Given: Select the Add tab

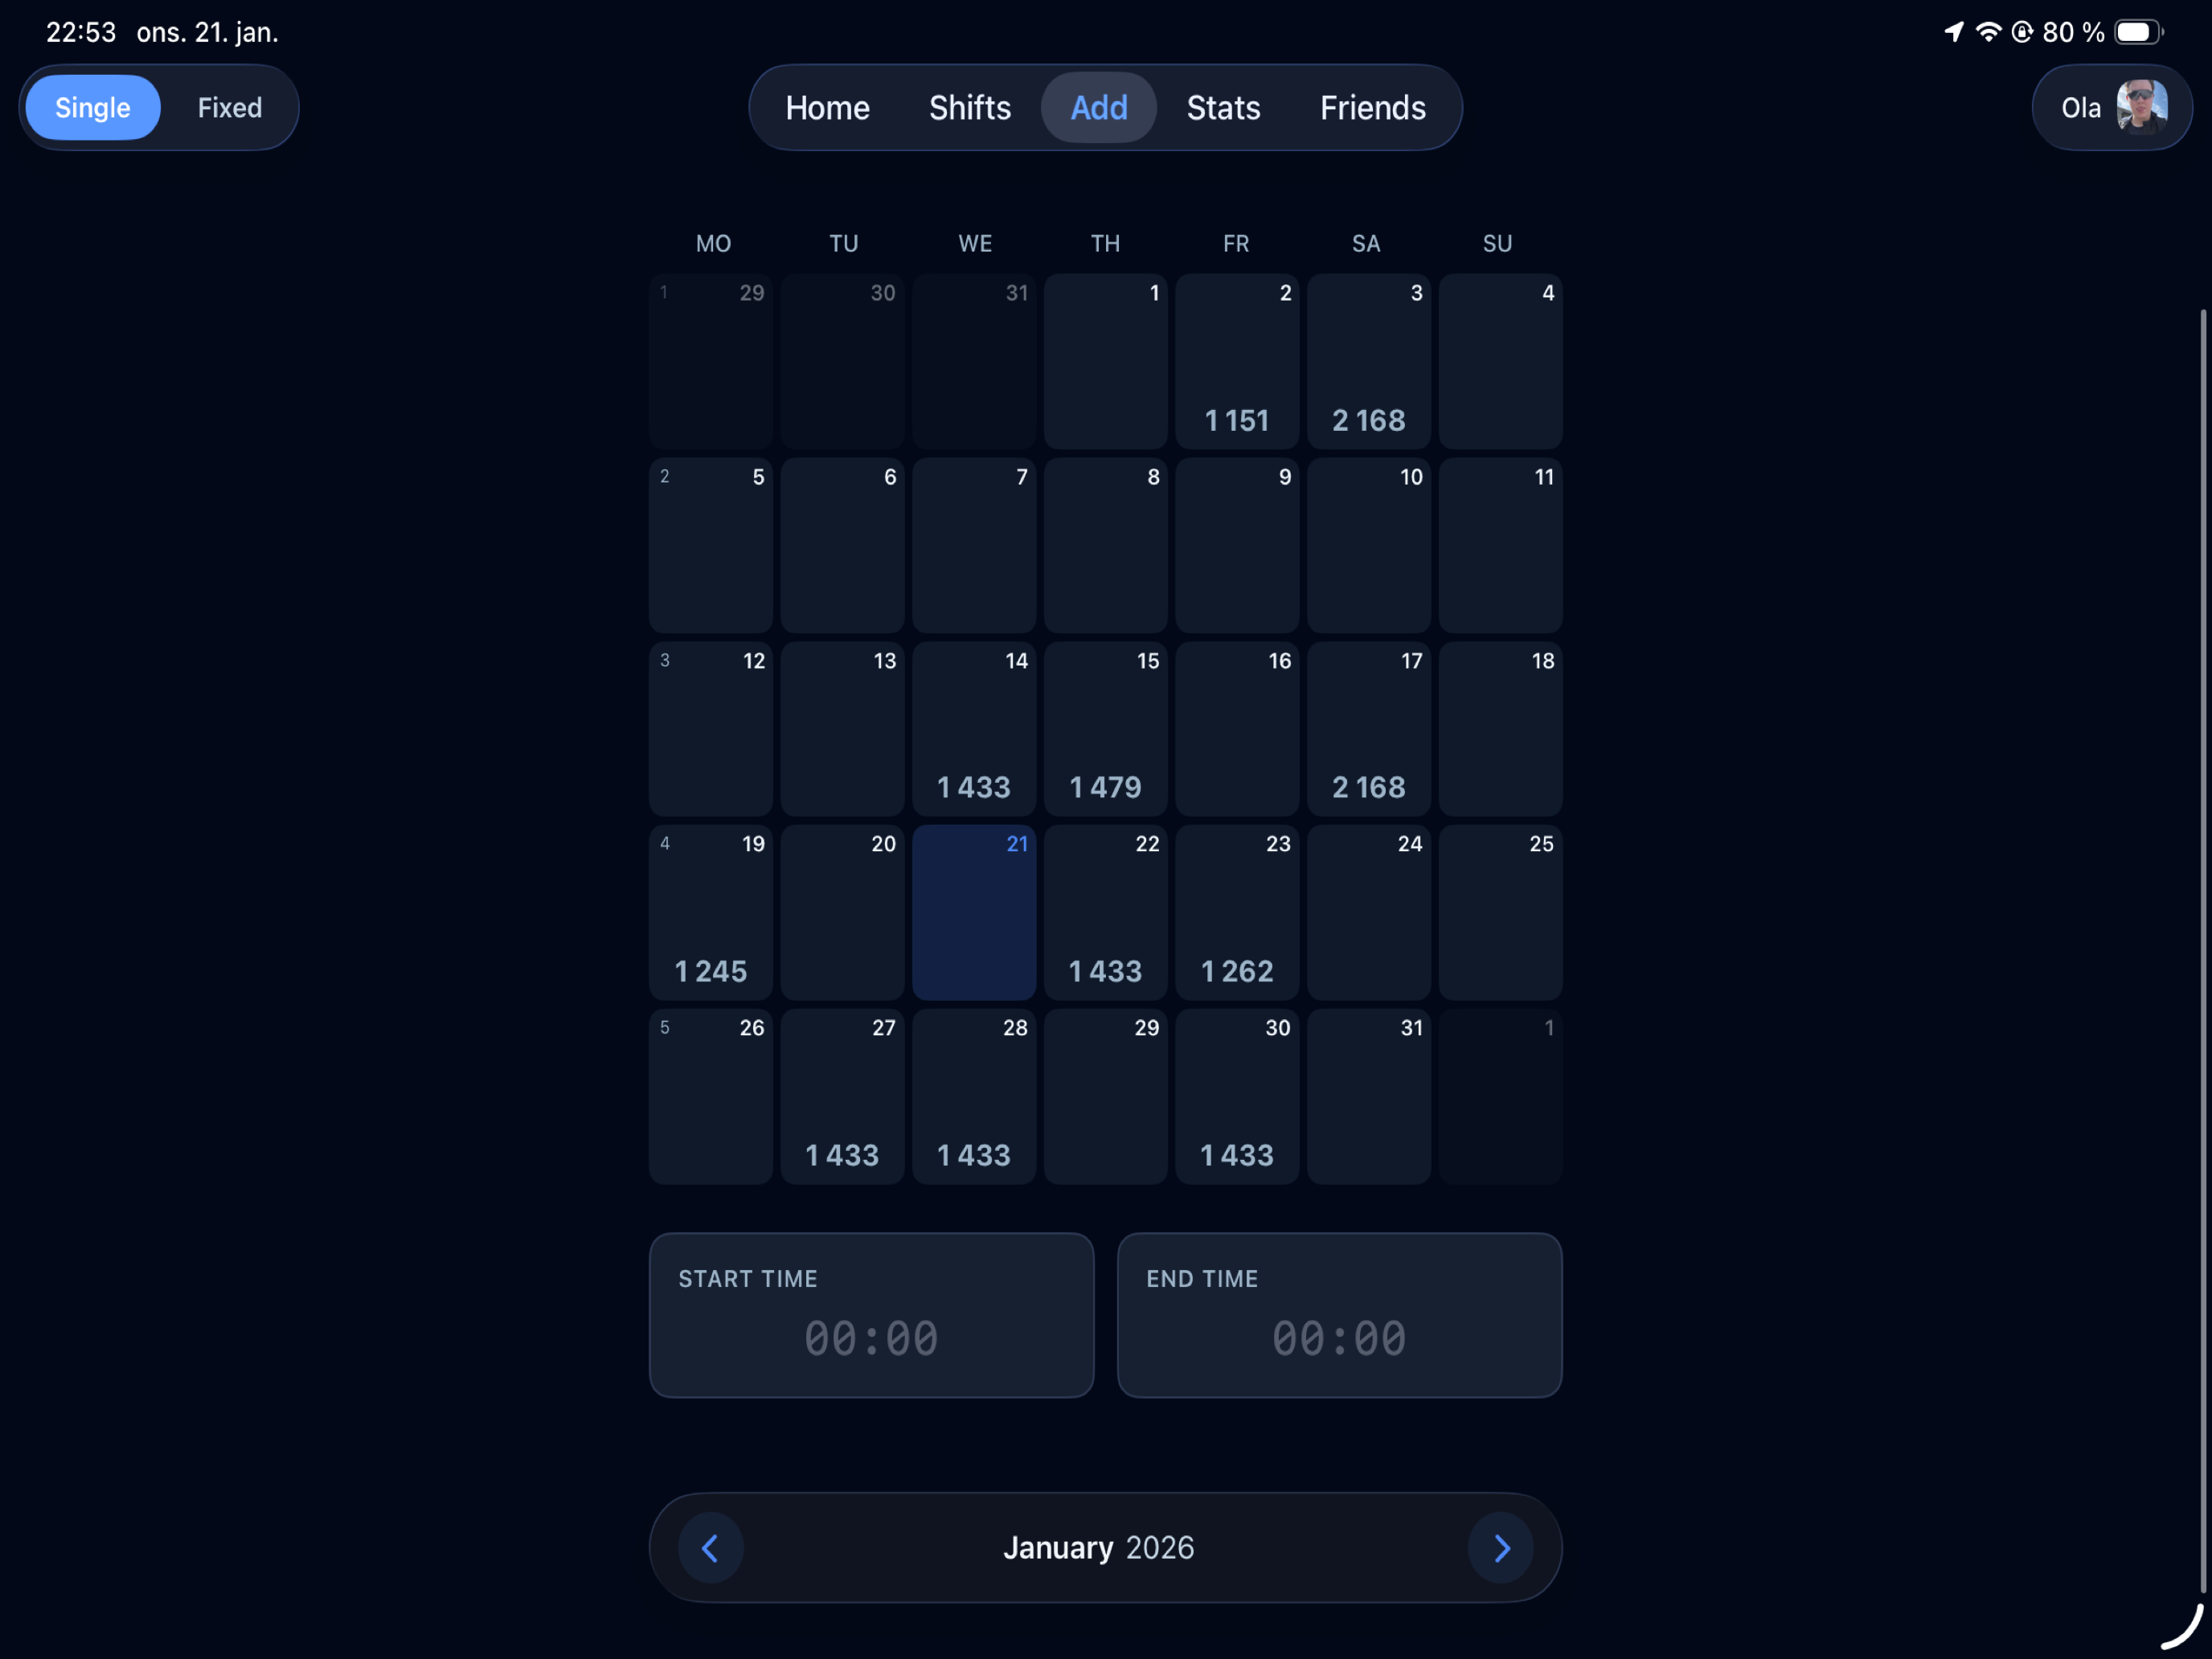Looking at the screenshot, I should (1099, 107).
